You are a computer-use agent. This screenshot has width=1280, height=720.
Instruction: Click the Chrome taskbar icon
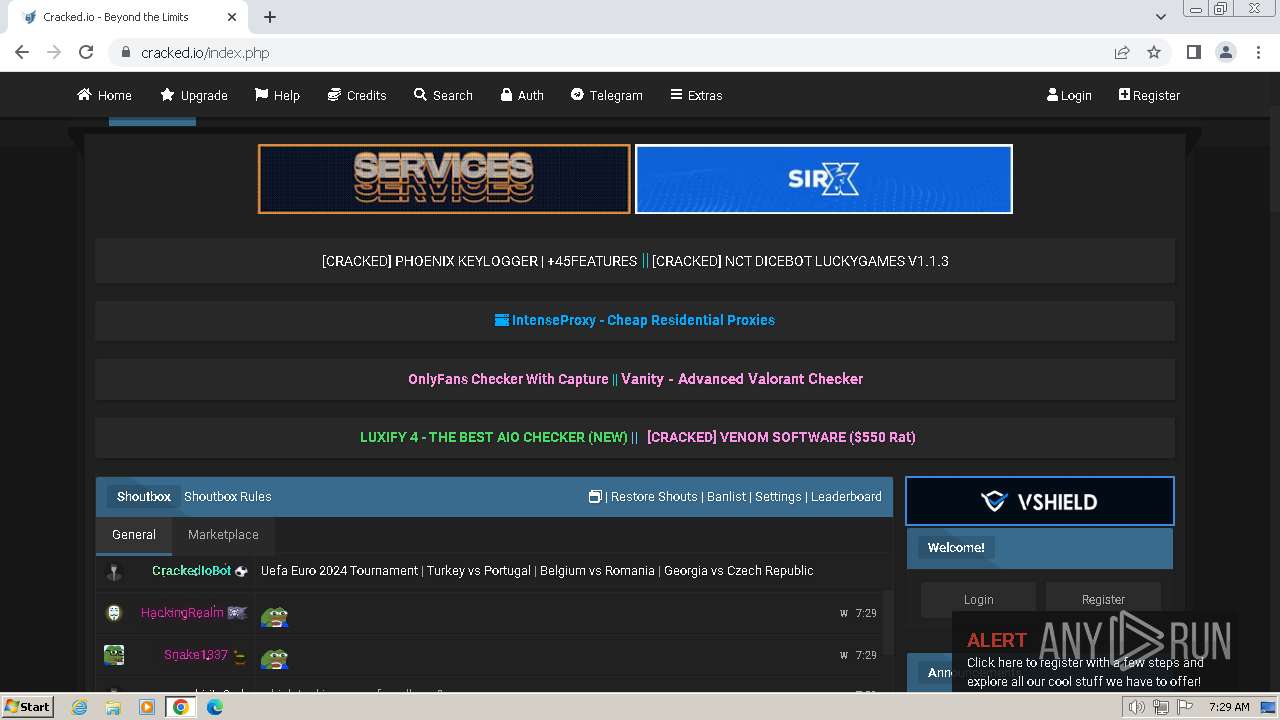pos(181,707)
